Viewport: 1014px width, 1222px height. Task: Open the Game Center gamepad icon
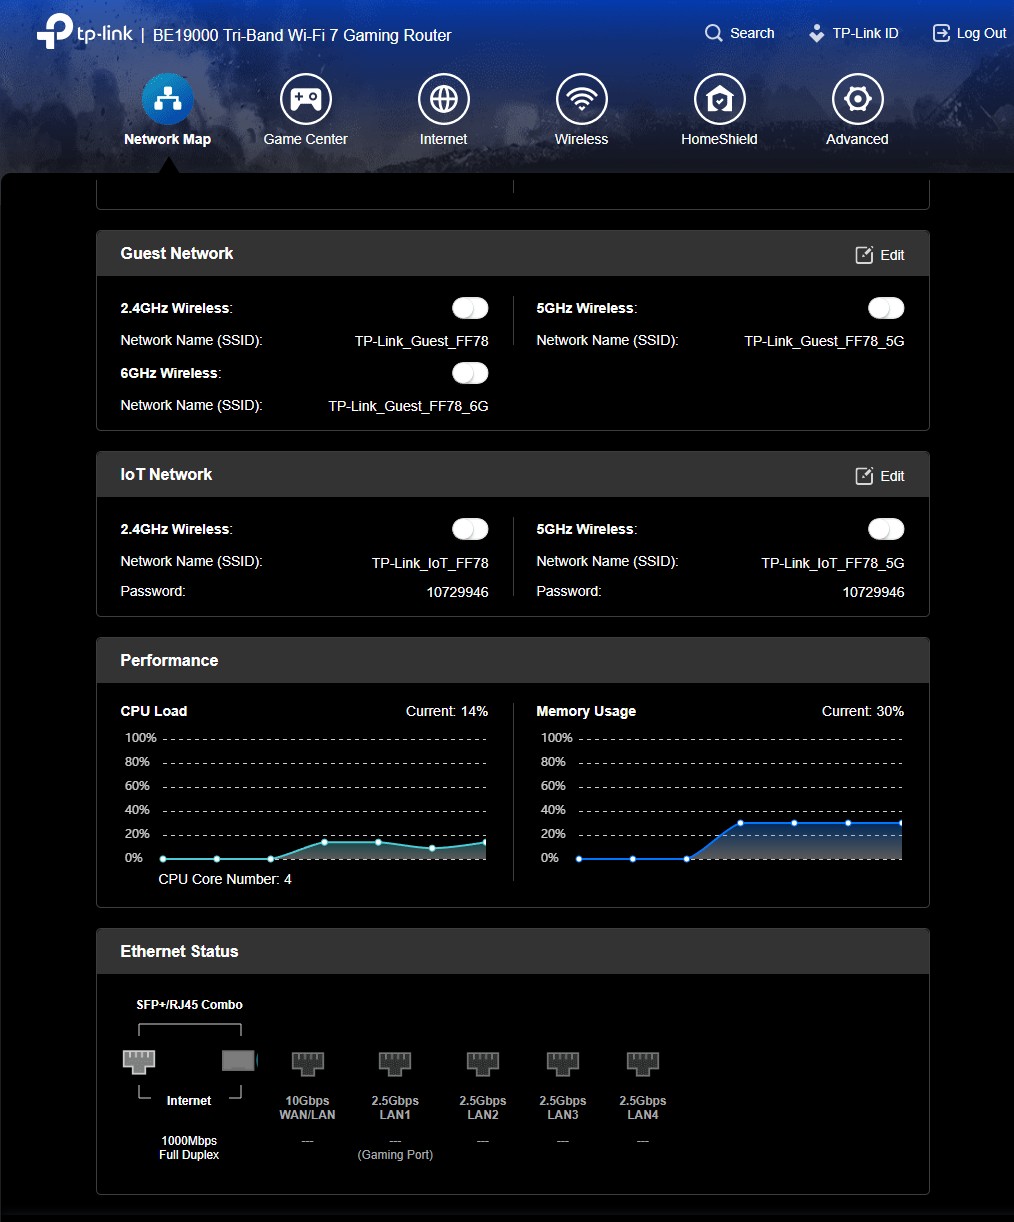tap(305, 99)
